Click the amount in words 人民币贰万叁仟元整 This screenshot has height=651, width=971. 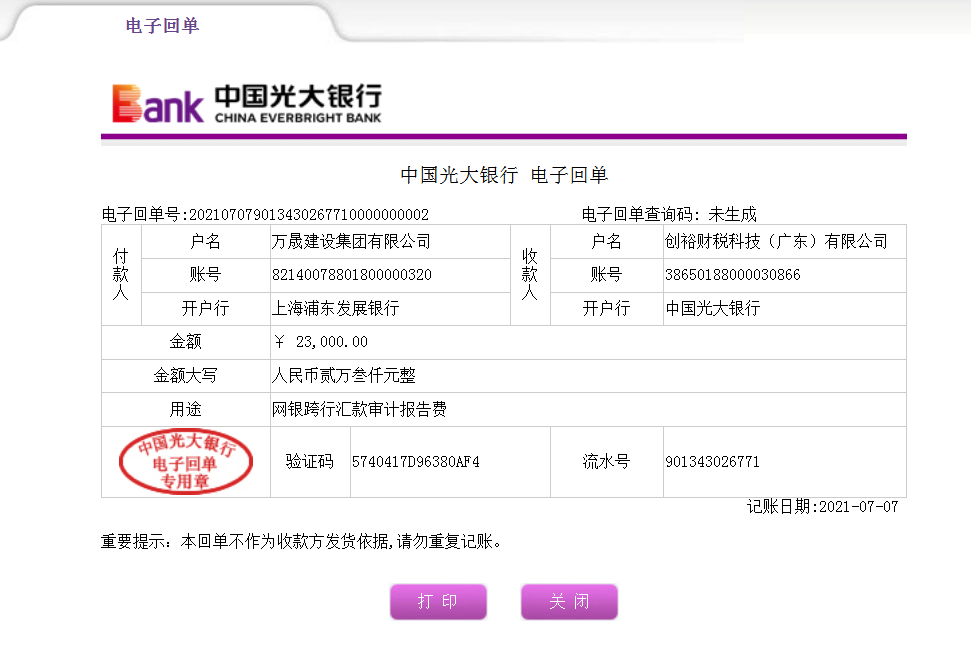tap(344, 375)
